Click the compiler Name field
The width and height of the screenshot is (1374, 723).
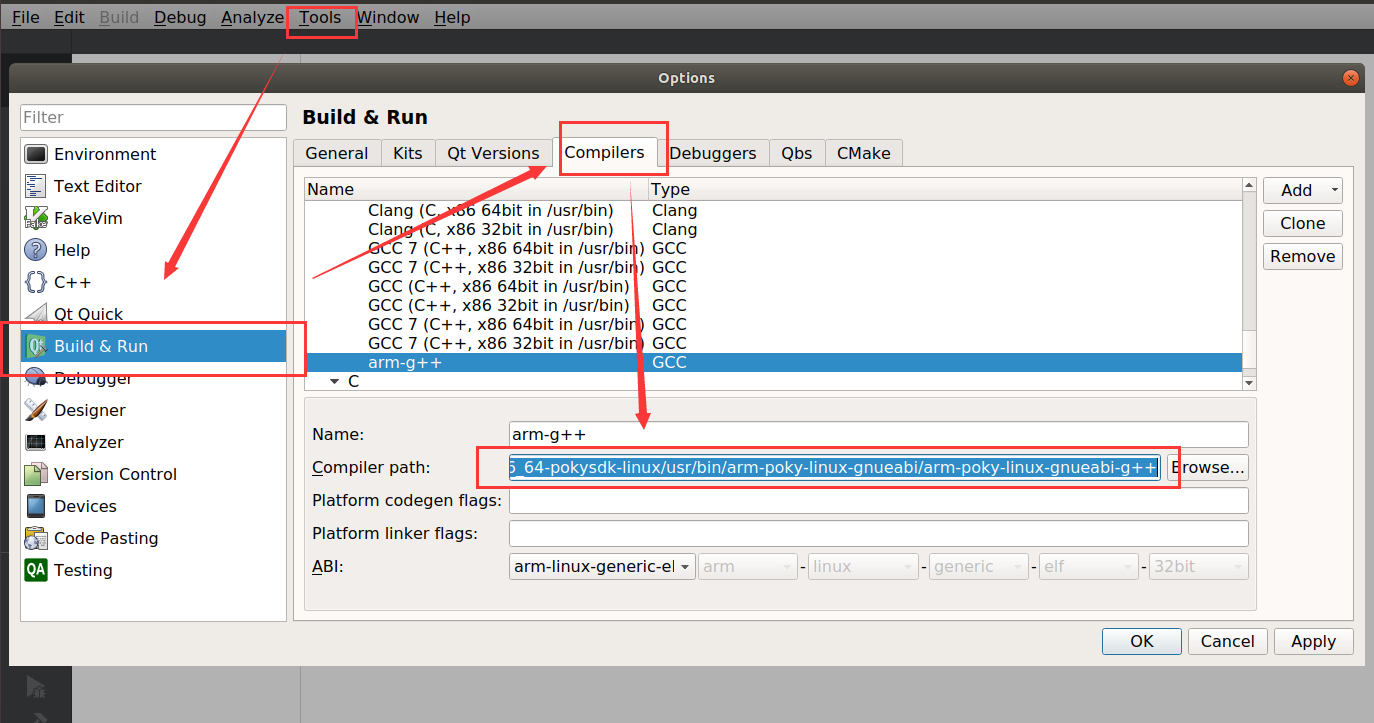tap(879, 434)
